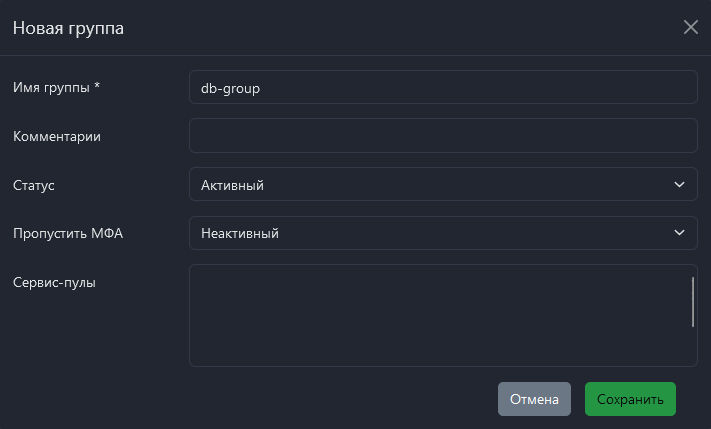Click the Комментарии label
711x429 pixels.
(57, 136)
